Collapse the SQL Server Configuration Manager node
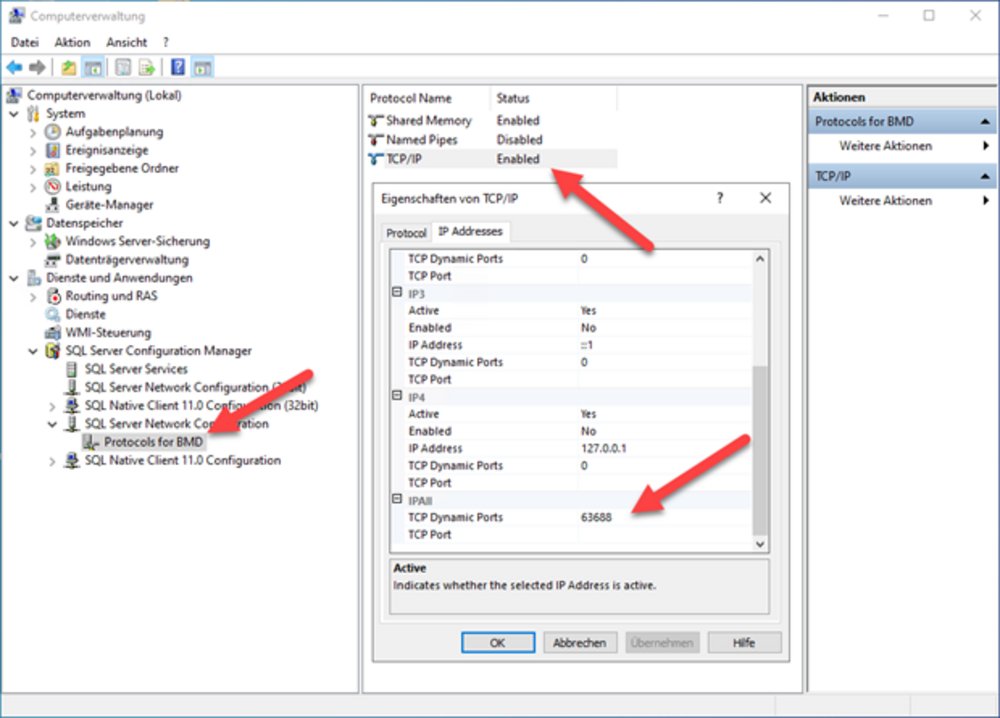 (x=33, y=351)
